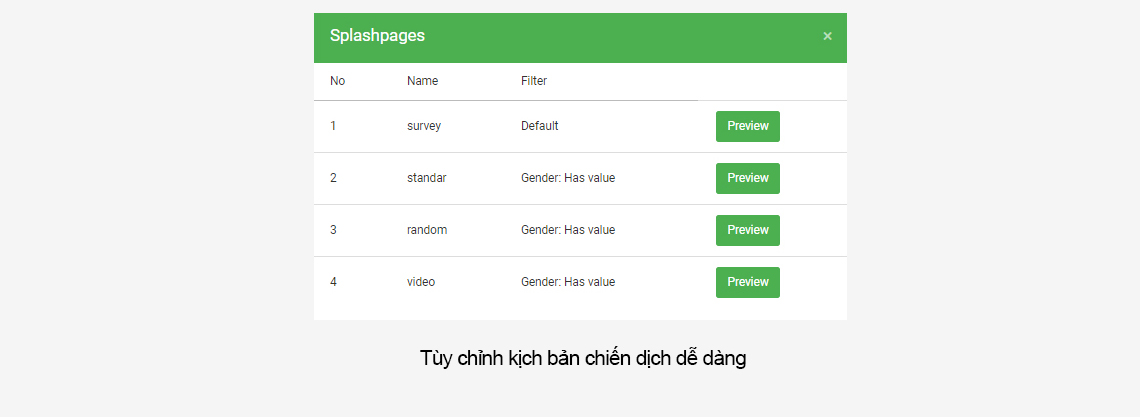Click the Vietnamese caption below the dialog
Viewport: 1140px width, 417px height.
(x=583, y=358)
